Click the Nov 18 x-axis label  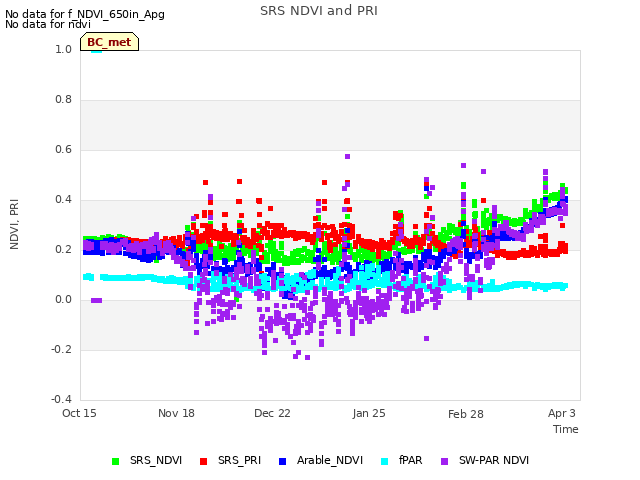[176, 413]
